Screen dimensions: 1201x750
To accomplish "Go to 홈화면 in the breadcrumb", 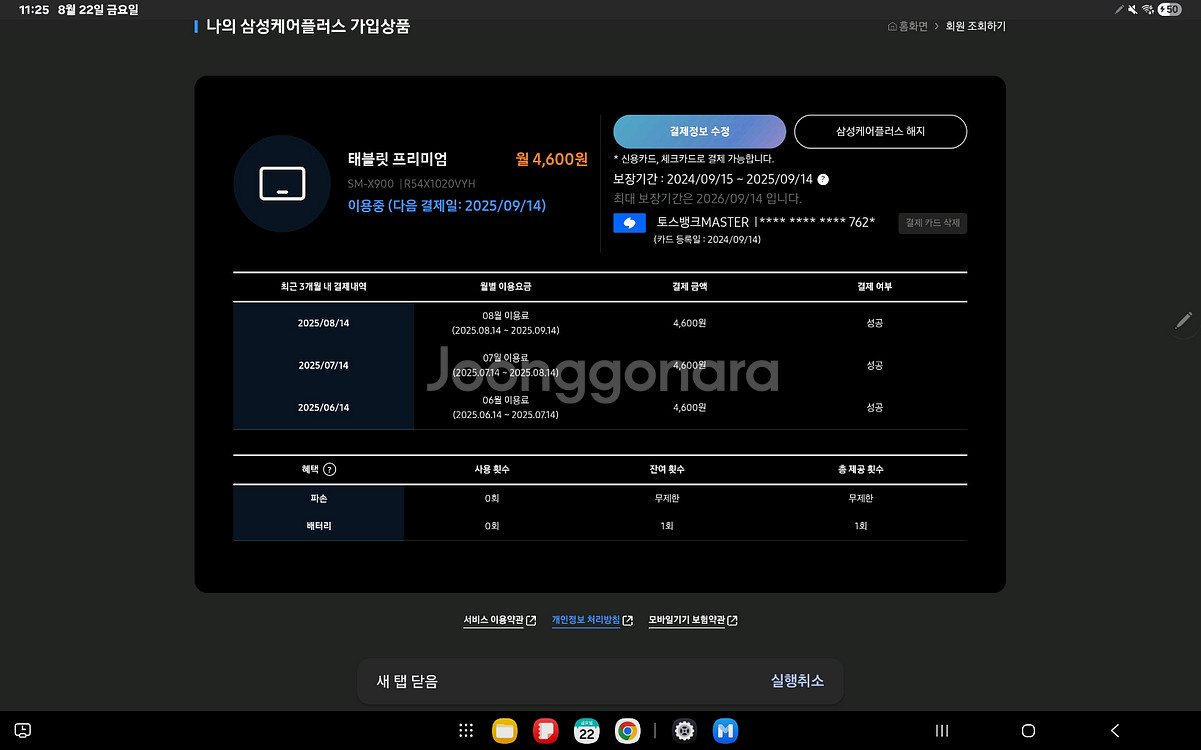I will point(907,26).
